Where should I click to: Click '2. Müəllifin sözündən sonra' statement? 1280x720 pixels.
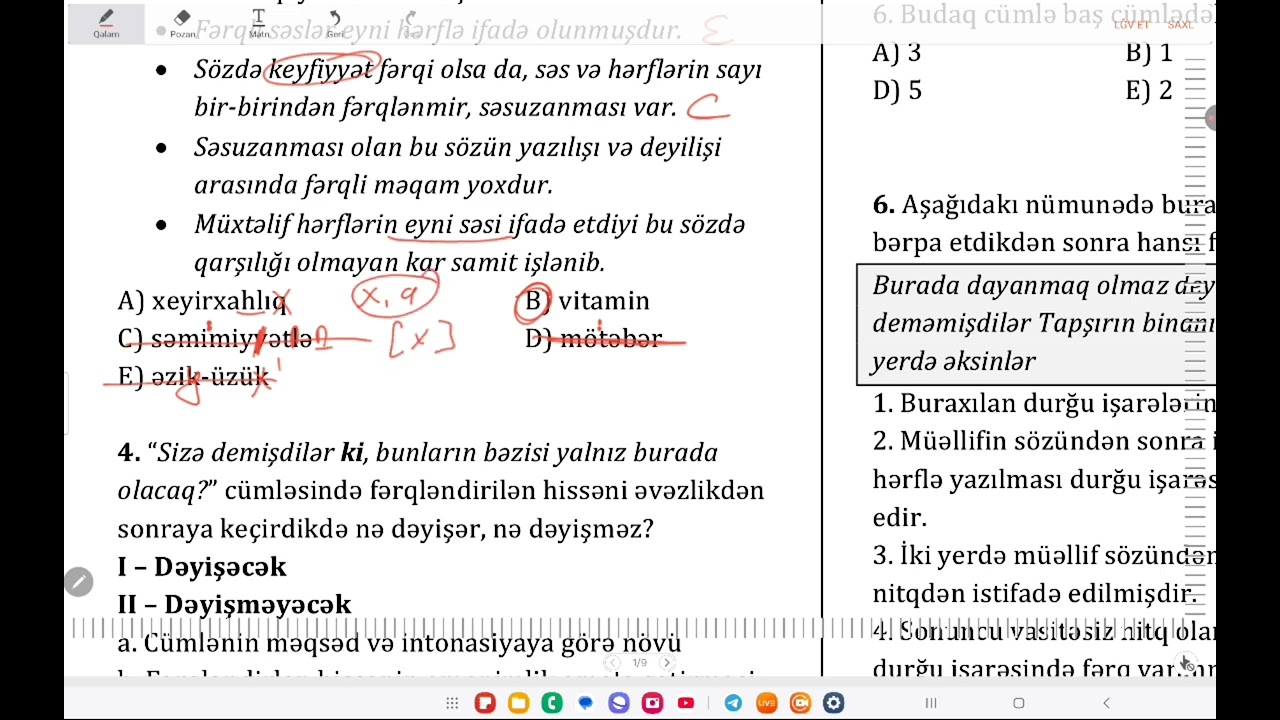click(1044, 441)
